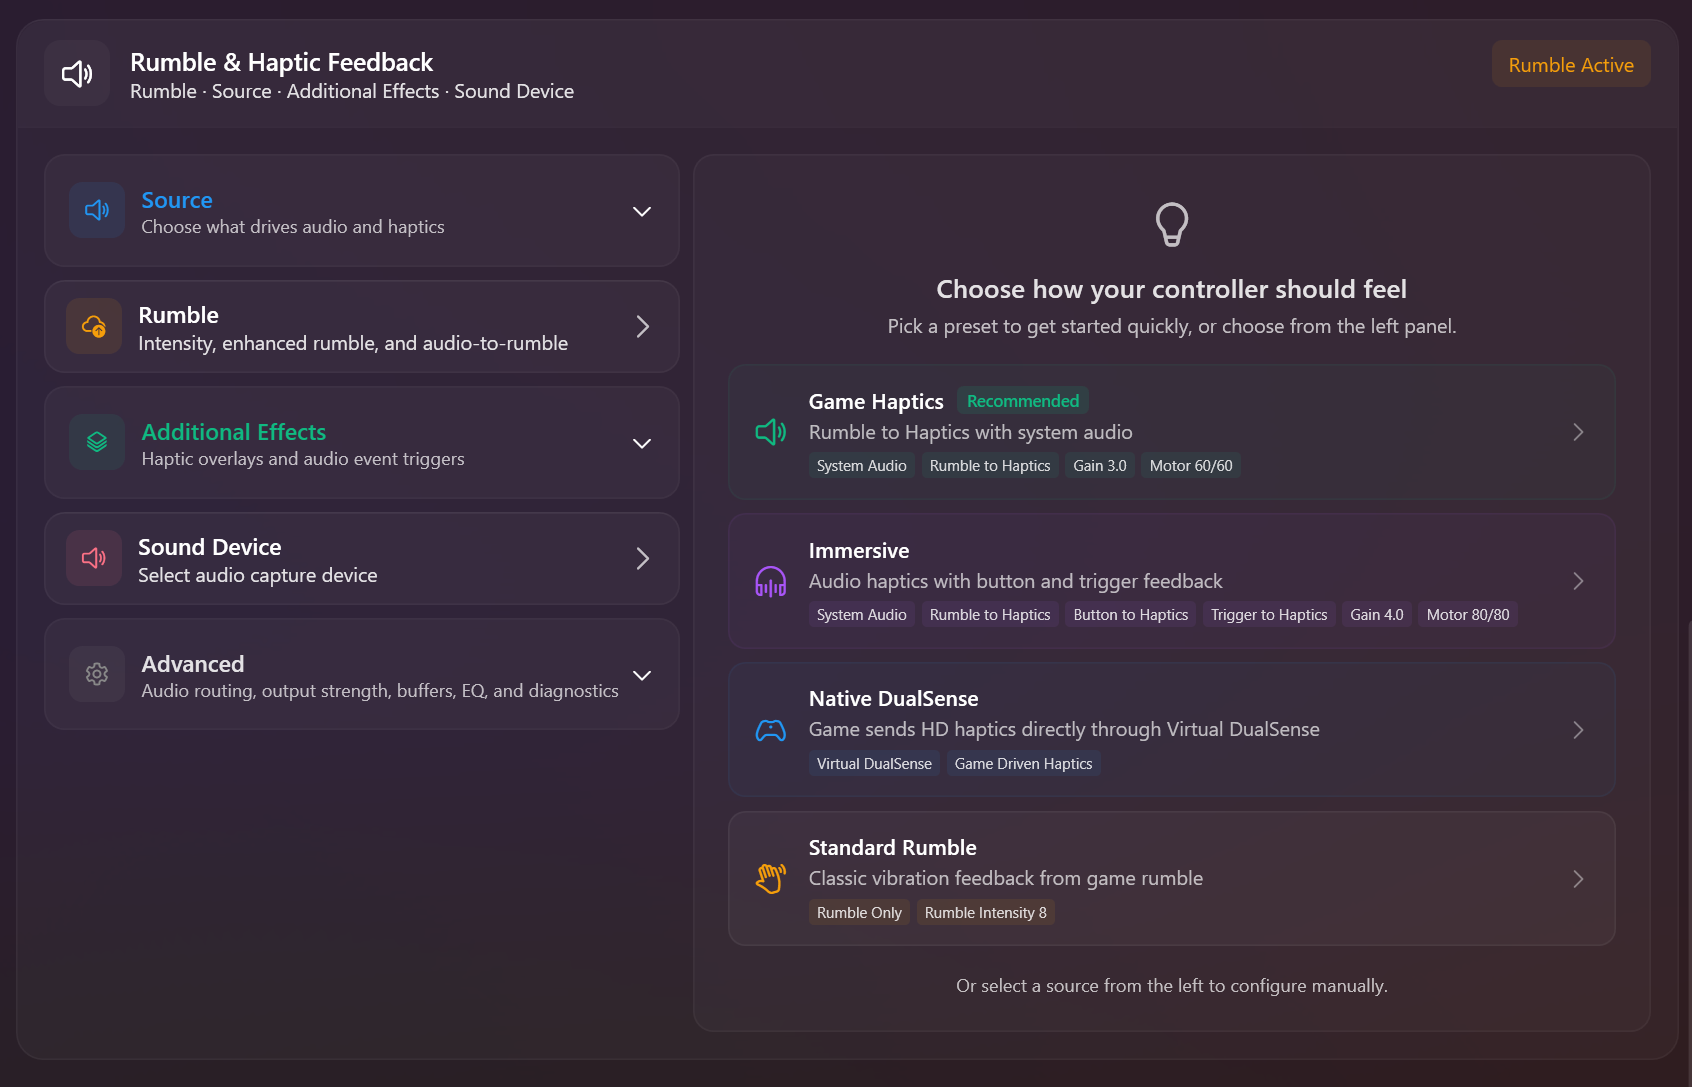Click the blue Source speaker icon
1692x1087 pixels.
tap(97, 210)
